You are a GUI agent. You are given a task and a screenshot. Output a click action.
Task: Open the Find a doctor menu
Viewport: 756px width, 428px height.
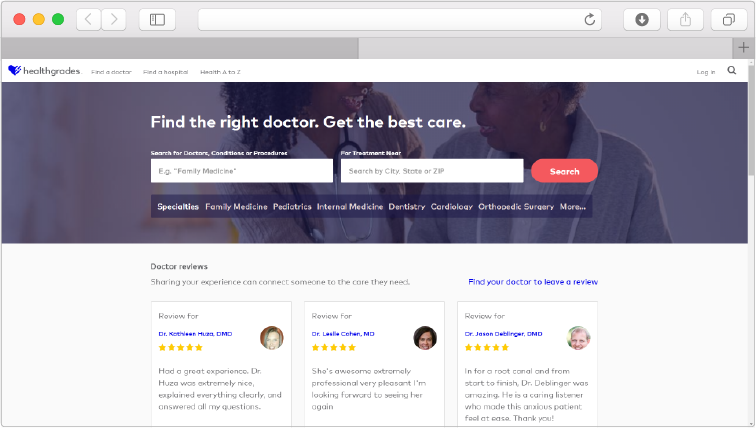[x=111, y=72]
